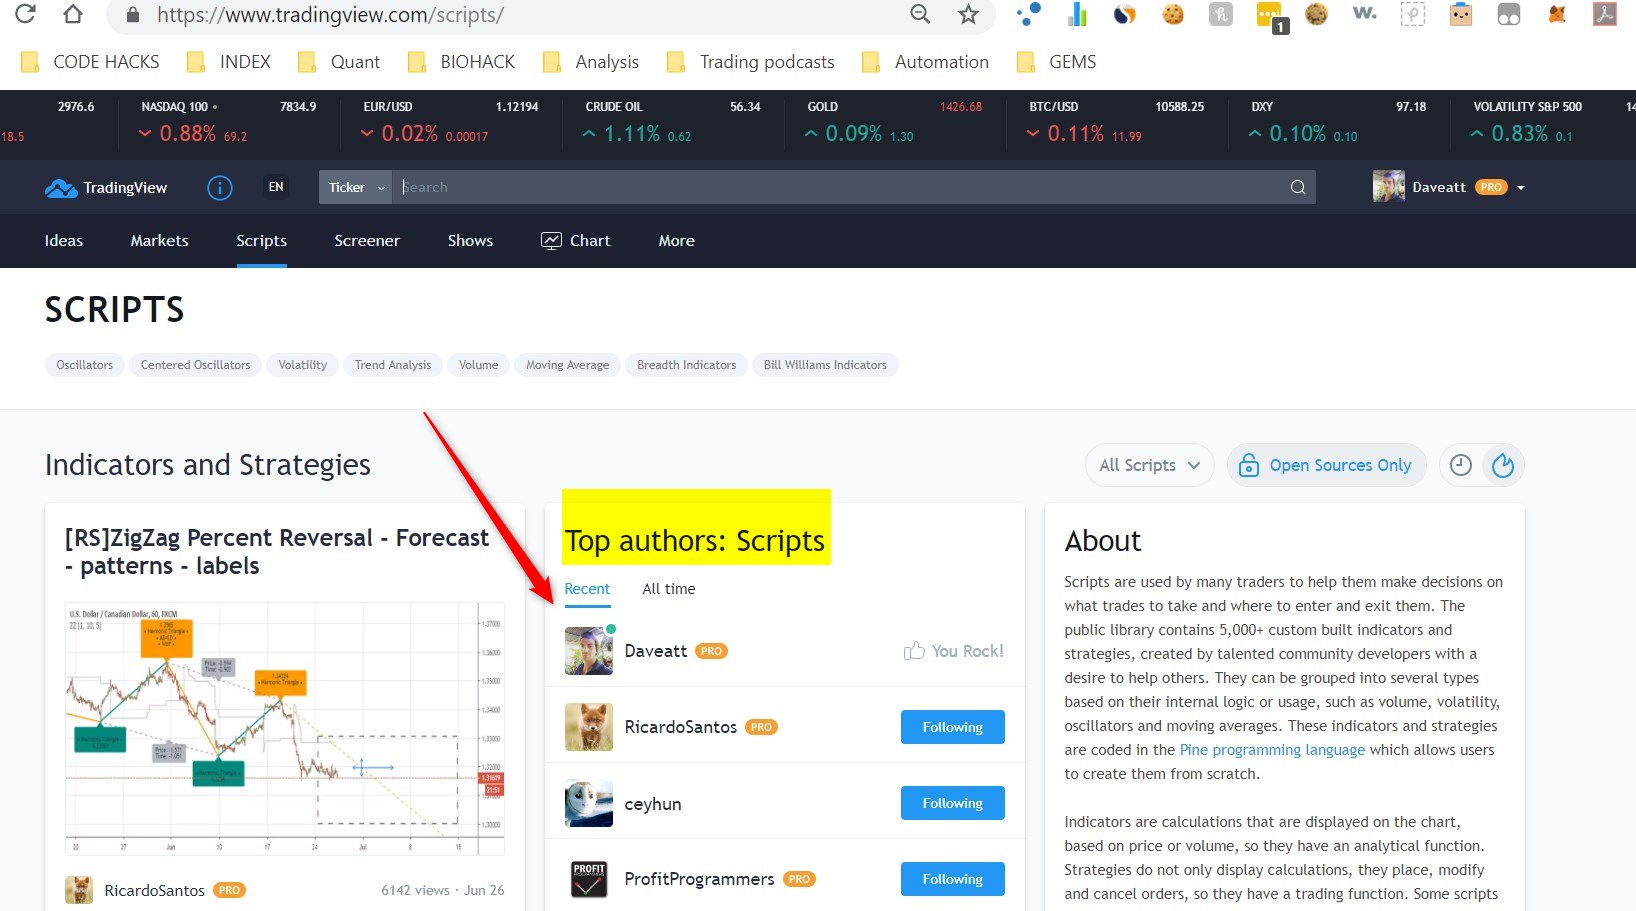Open the Chart icon in navigation bar
Image resolution: width=1636 pixels, height=911 pixels.
click(551, 241)
